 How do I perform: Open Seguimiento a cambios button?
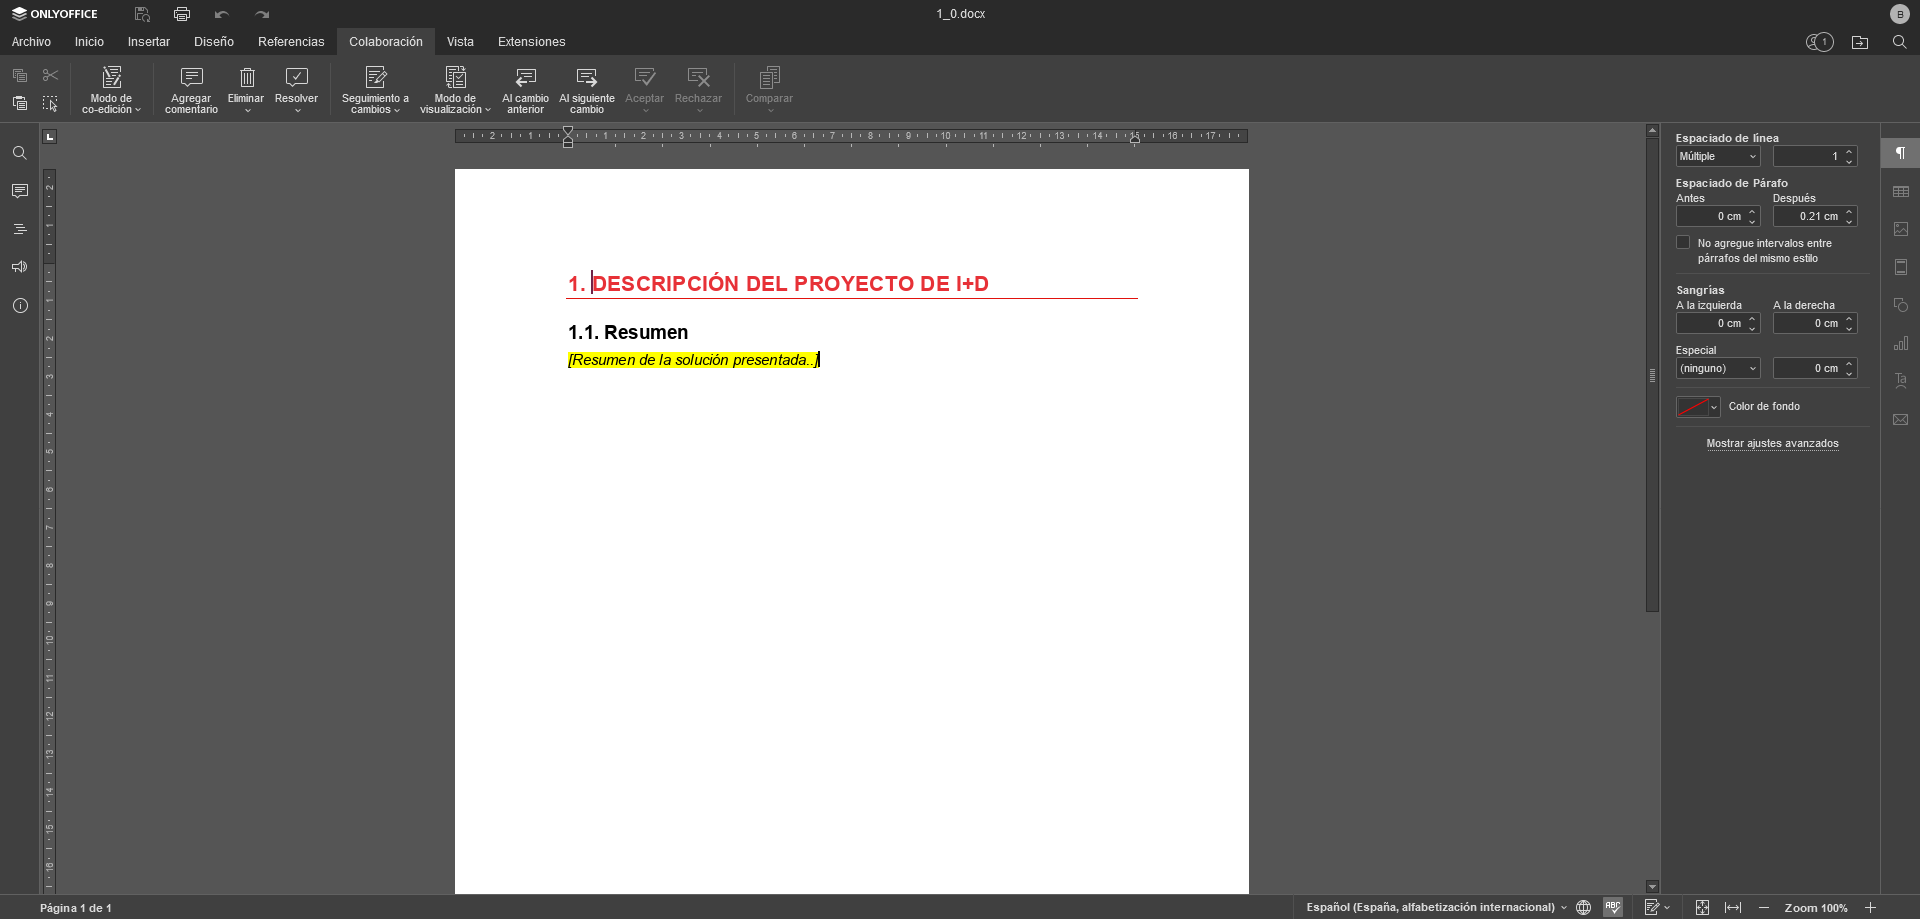pyautogui.click(x=375, y=88)
